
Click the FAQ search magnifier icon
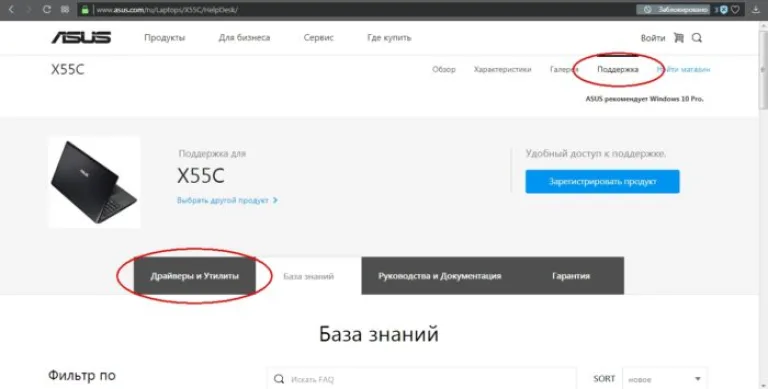coord(279,379)
